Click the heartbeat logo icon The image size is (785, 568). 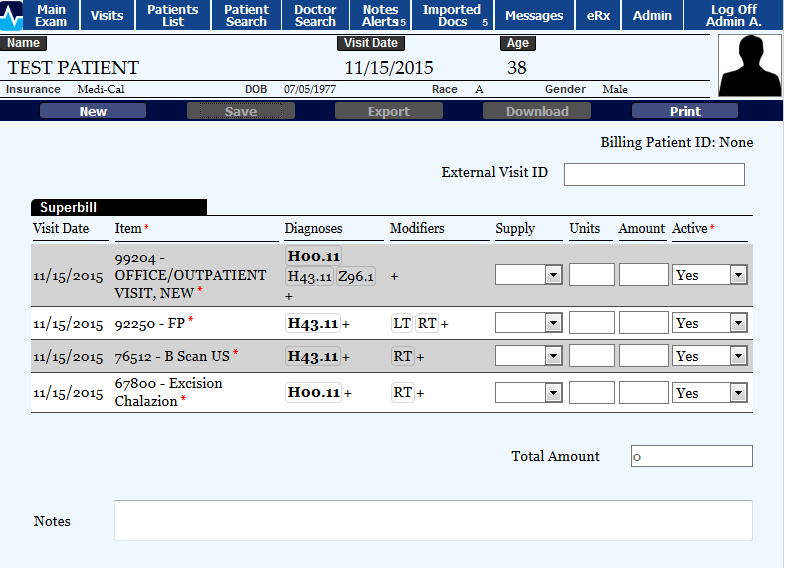tap(11, 16)
